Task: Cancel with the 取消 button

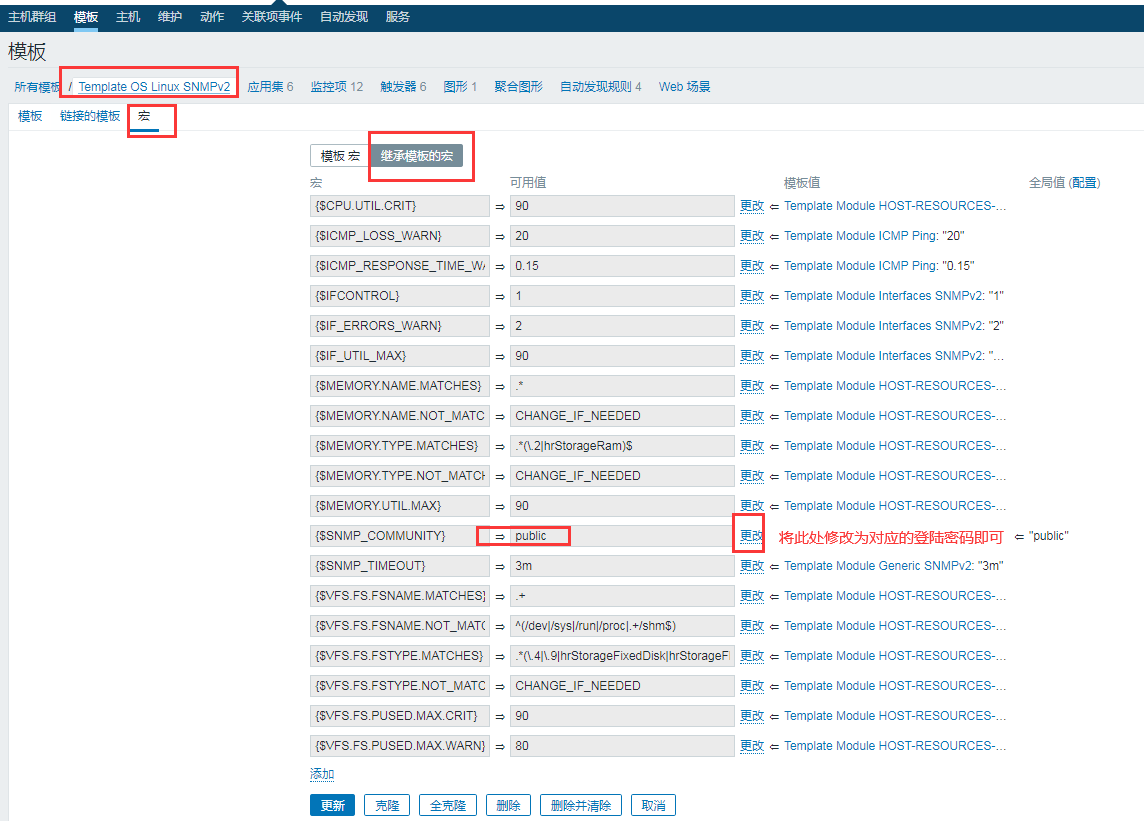Action: [x=653, y=805]
